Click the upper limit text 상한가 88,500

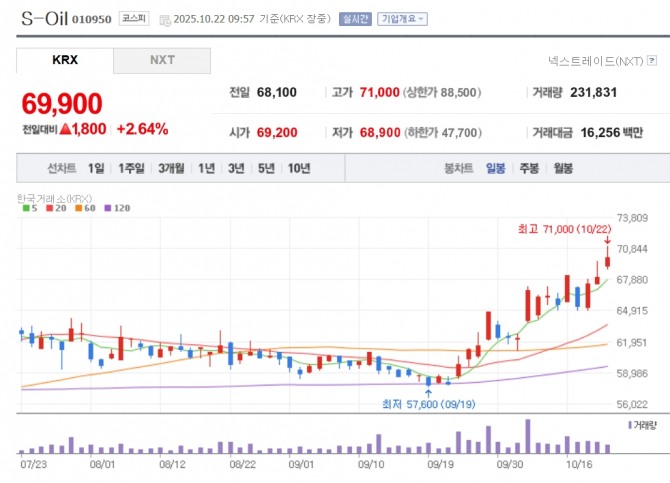(x=442, y=92)
